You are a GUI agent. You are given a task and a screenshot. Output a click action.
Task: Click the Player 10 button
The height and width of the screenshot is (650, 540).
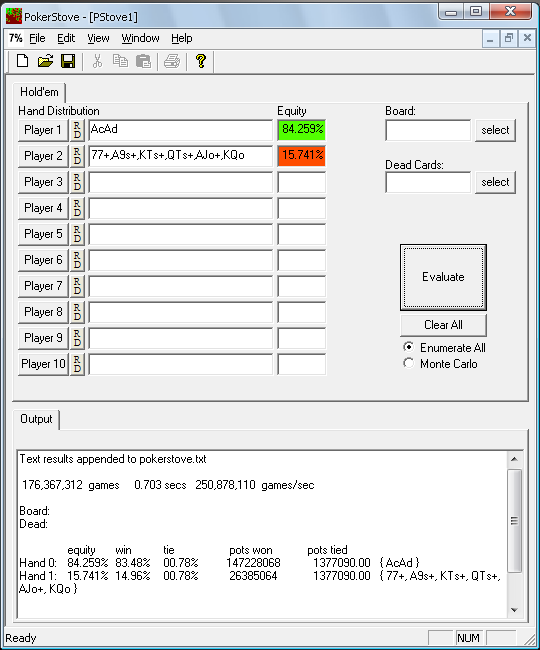tap(43, 364)
